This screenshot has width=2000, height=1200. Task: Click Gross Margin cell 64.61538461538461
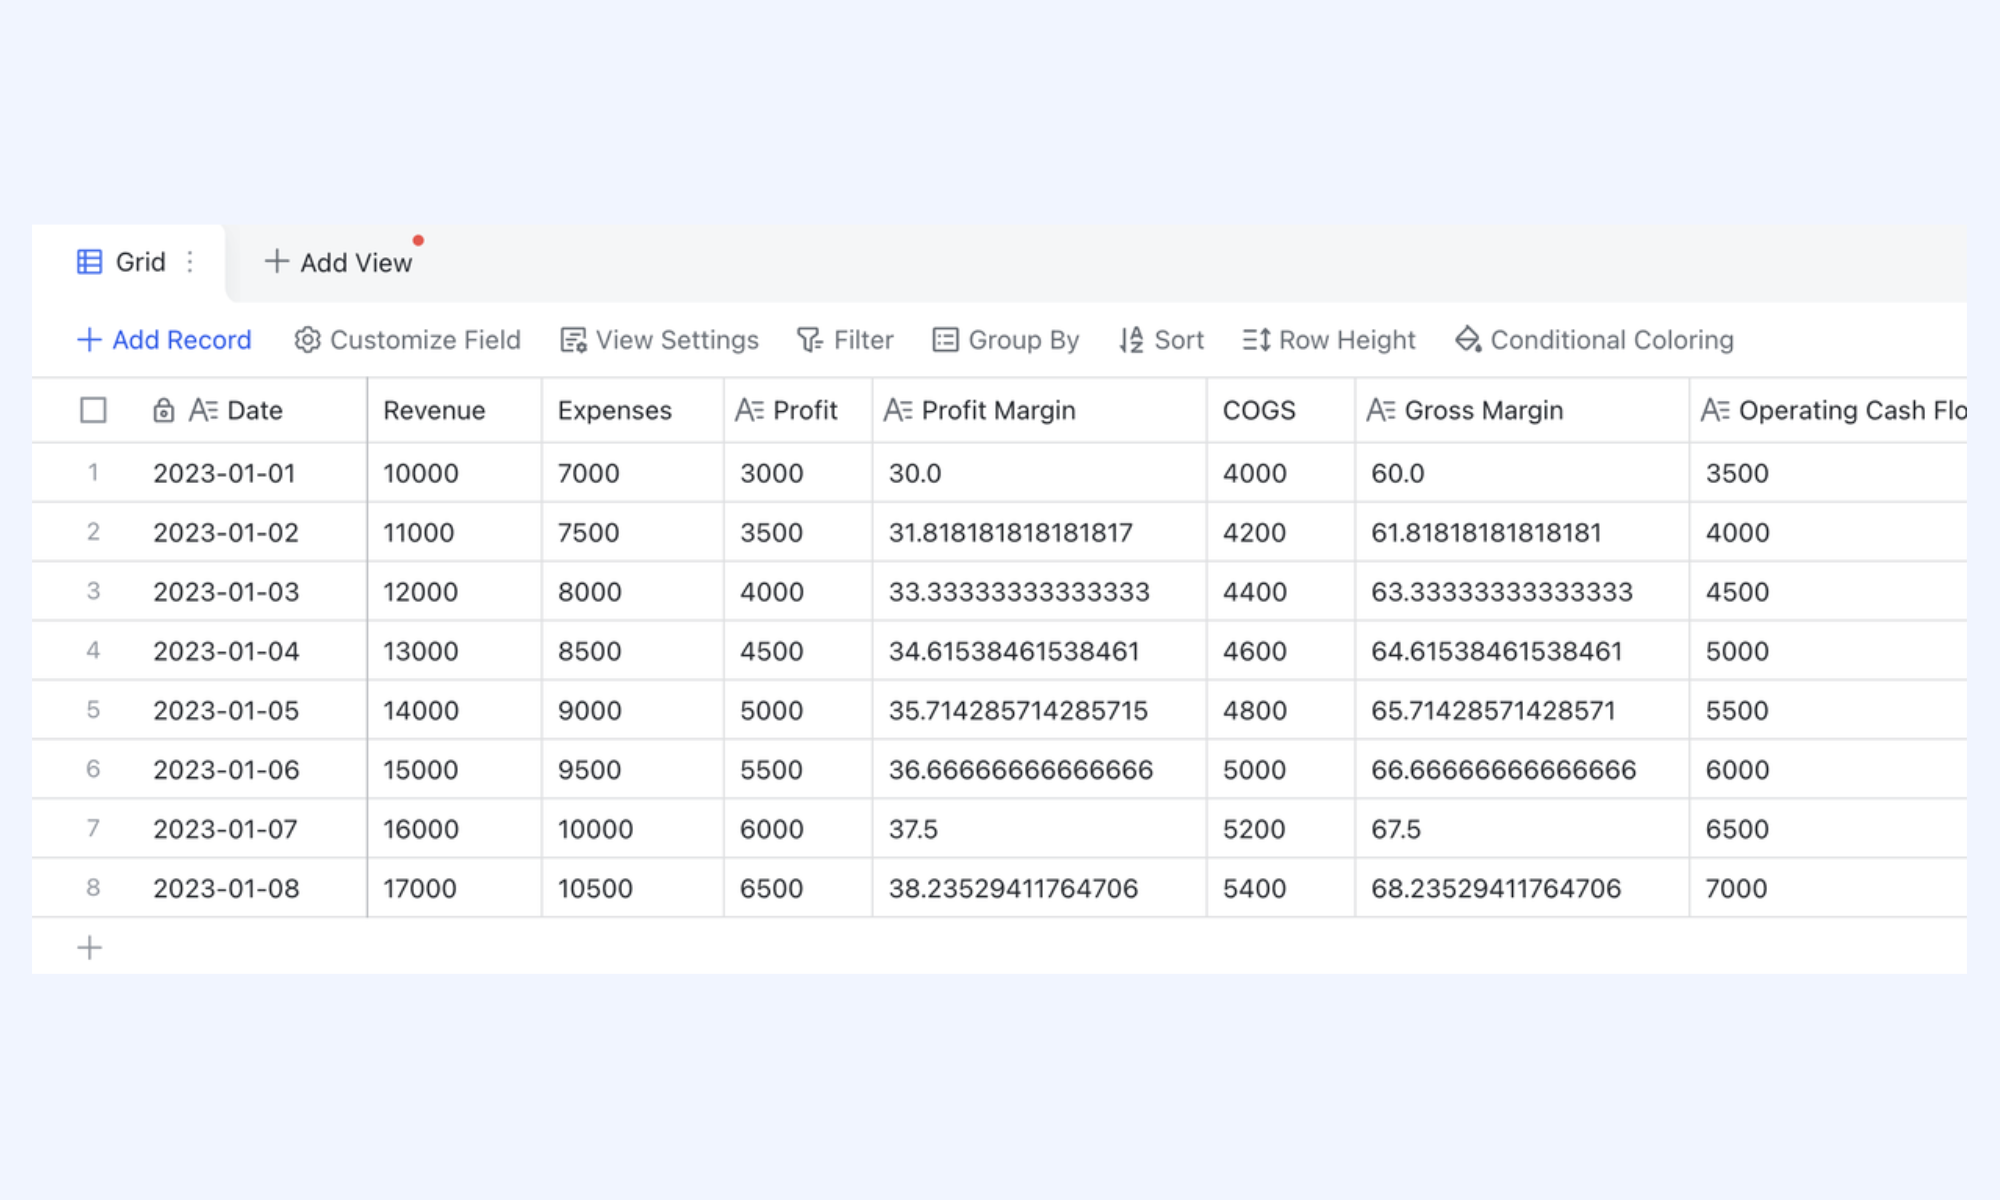click(1522, 651)
